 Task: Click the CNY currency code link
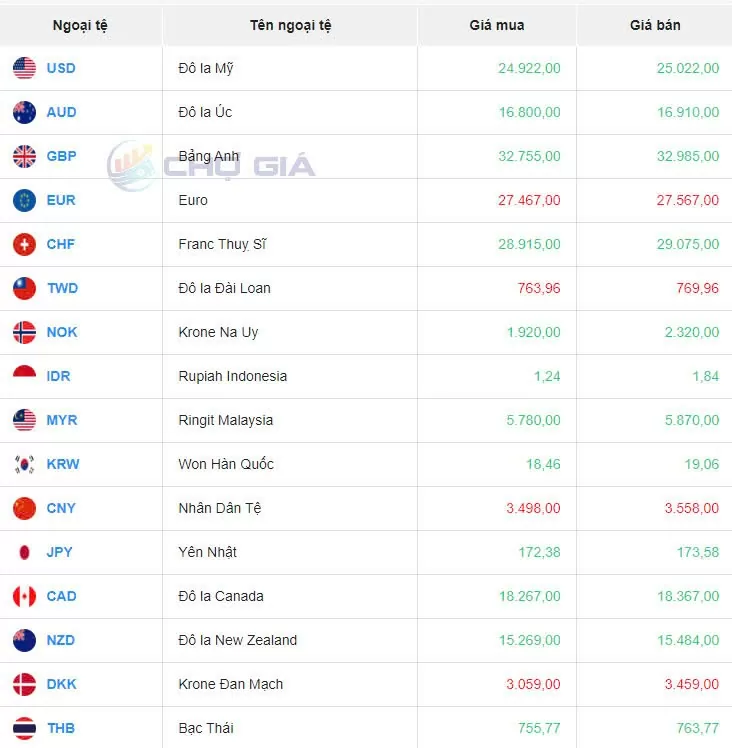coord(61,508)
